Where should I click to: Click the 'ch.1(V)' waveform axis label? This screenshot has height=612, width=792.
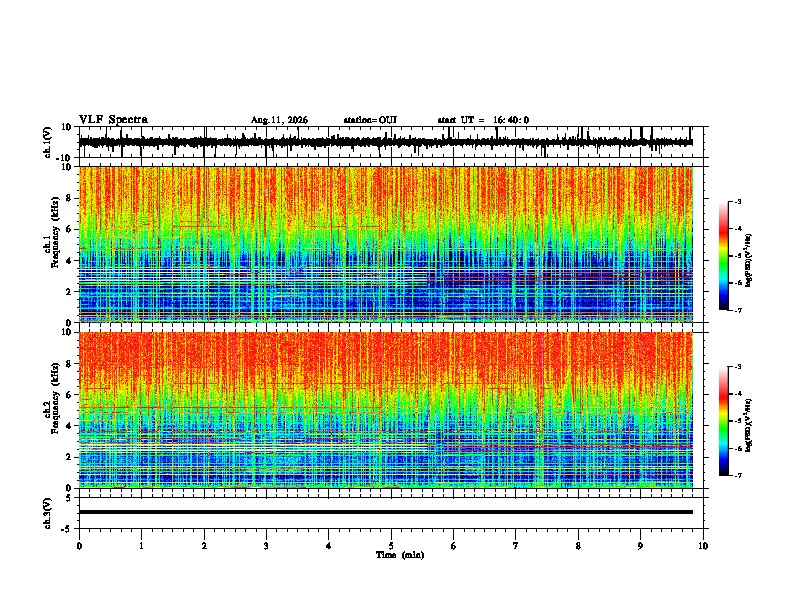point(48,142)
